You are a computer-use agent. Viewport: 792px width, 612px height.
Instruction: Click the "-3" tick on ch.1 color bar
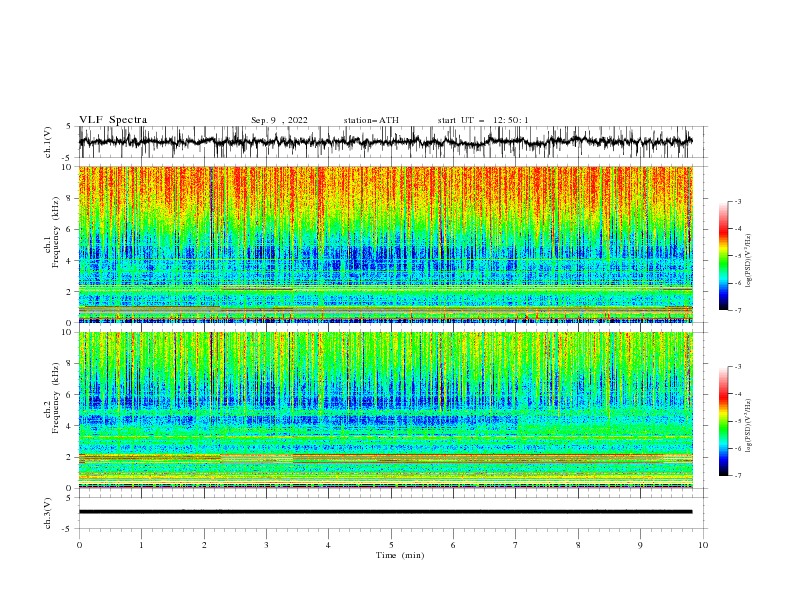pos(738,201)
